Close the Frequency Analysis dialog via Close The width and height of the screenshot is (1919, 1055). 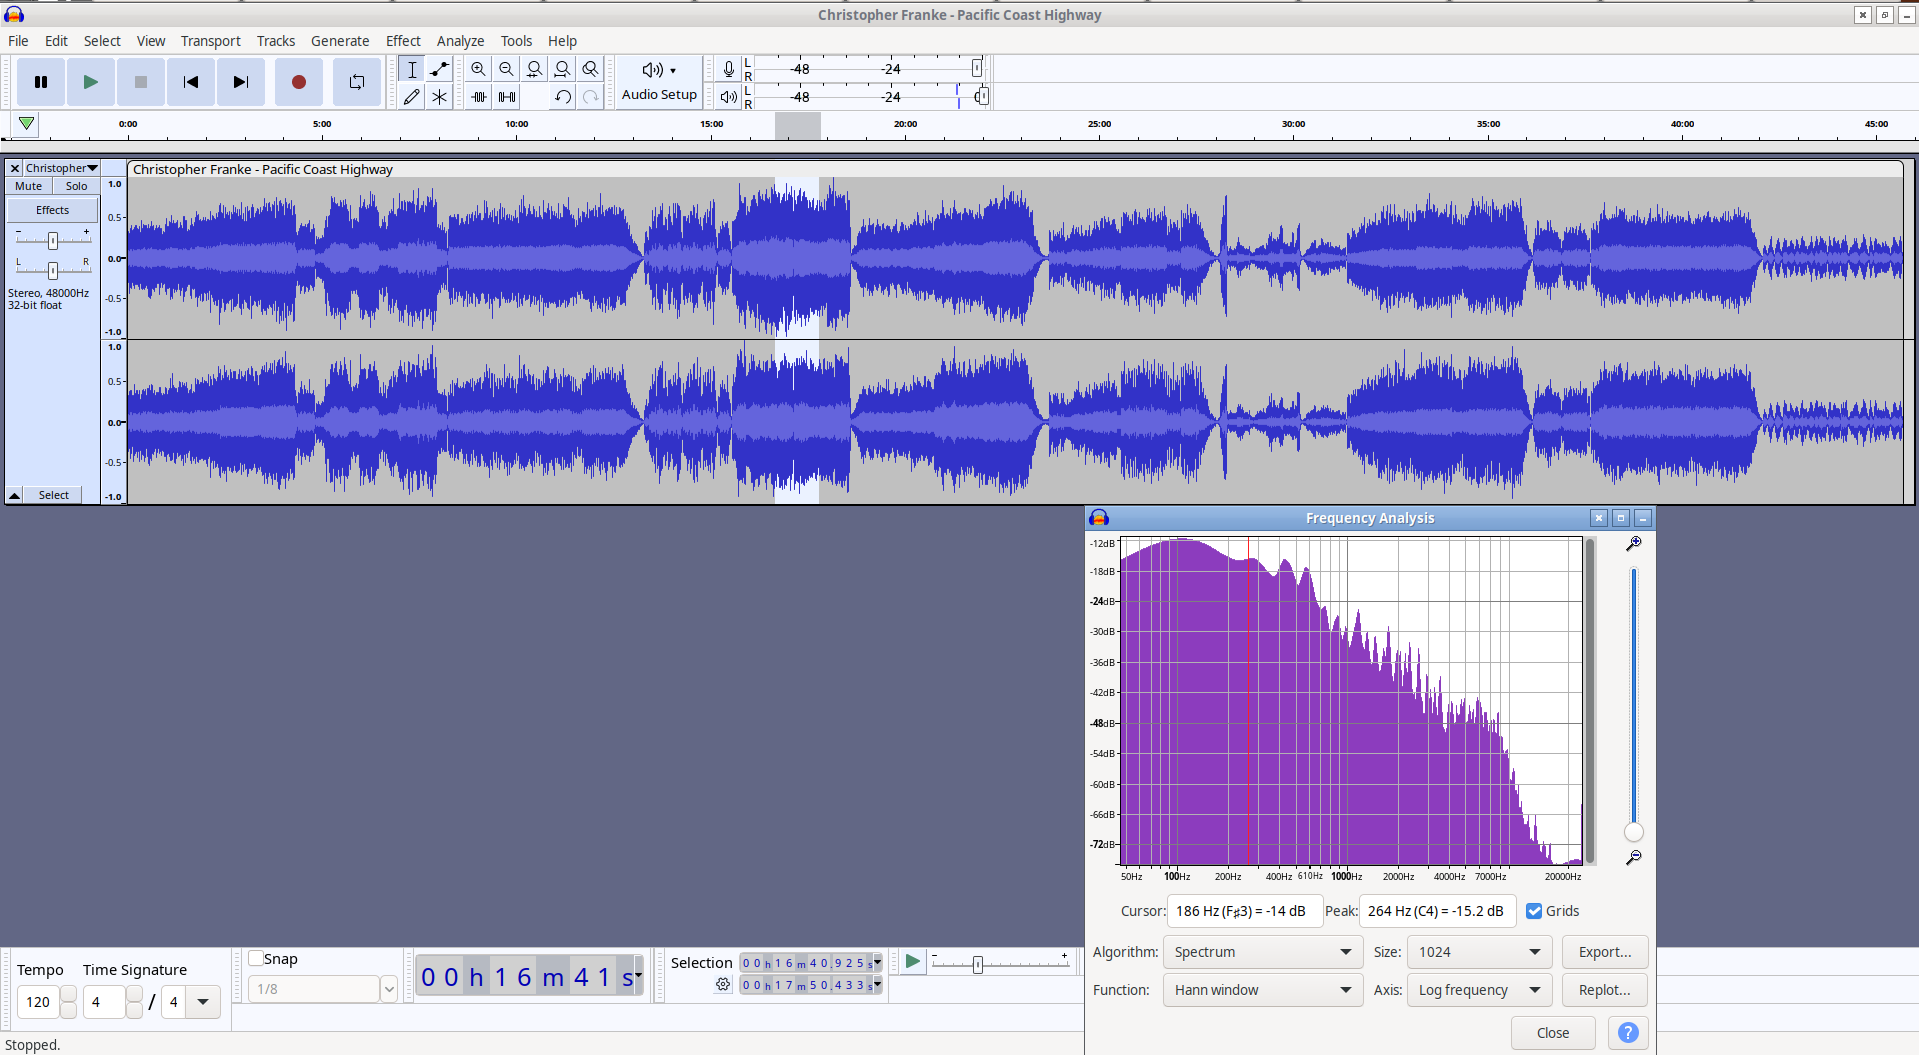point(1553,1033)
